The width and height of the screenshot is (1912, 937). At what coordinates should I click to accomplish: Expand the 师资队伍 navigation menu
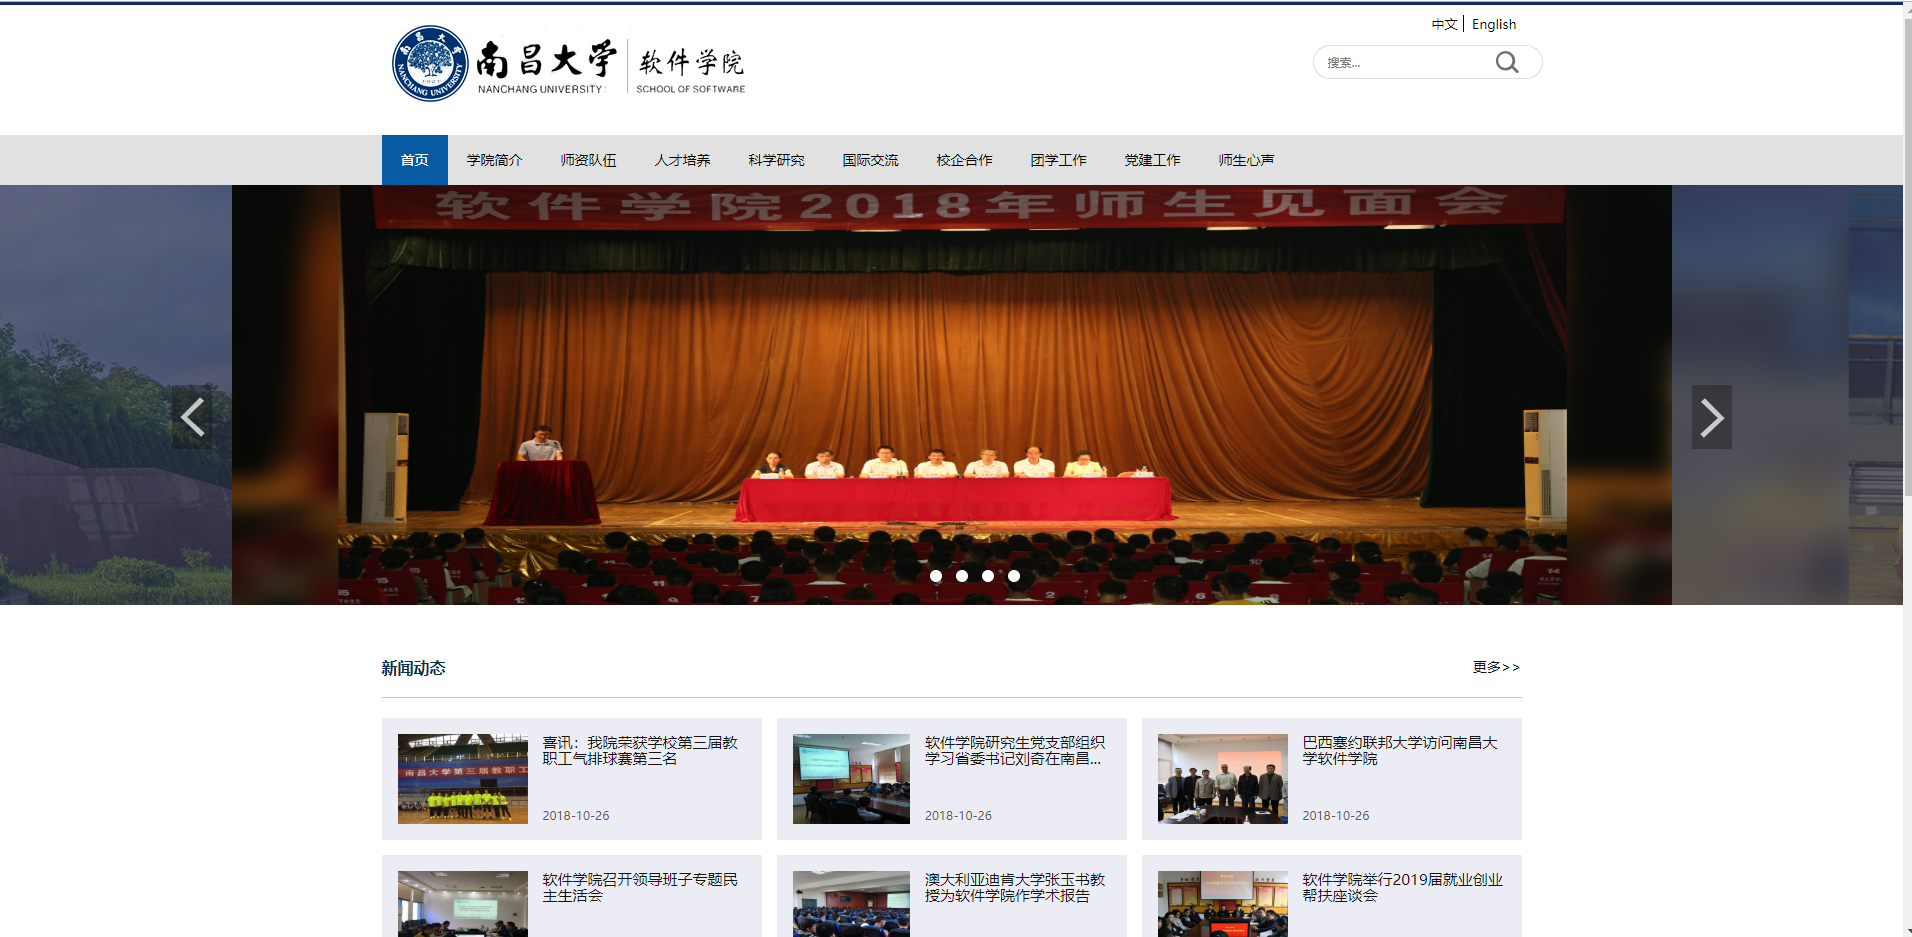tap(588, 160)
